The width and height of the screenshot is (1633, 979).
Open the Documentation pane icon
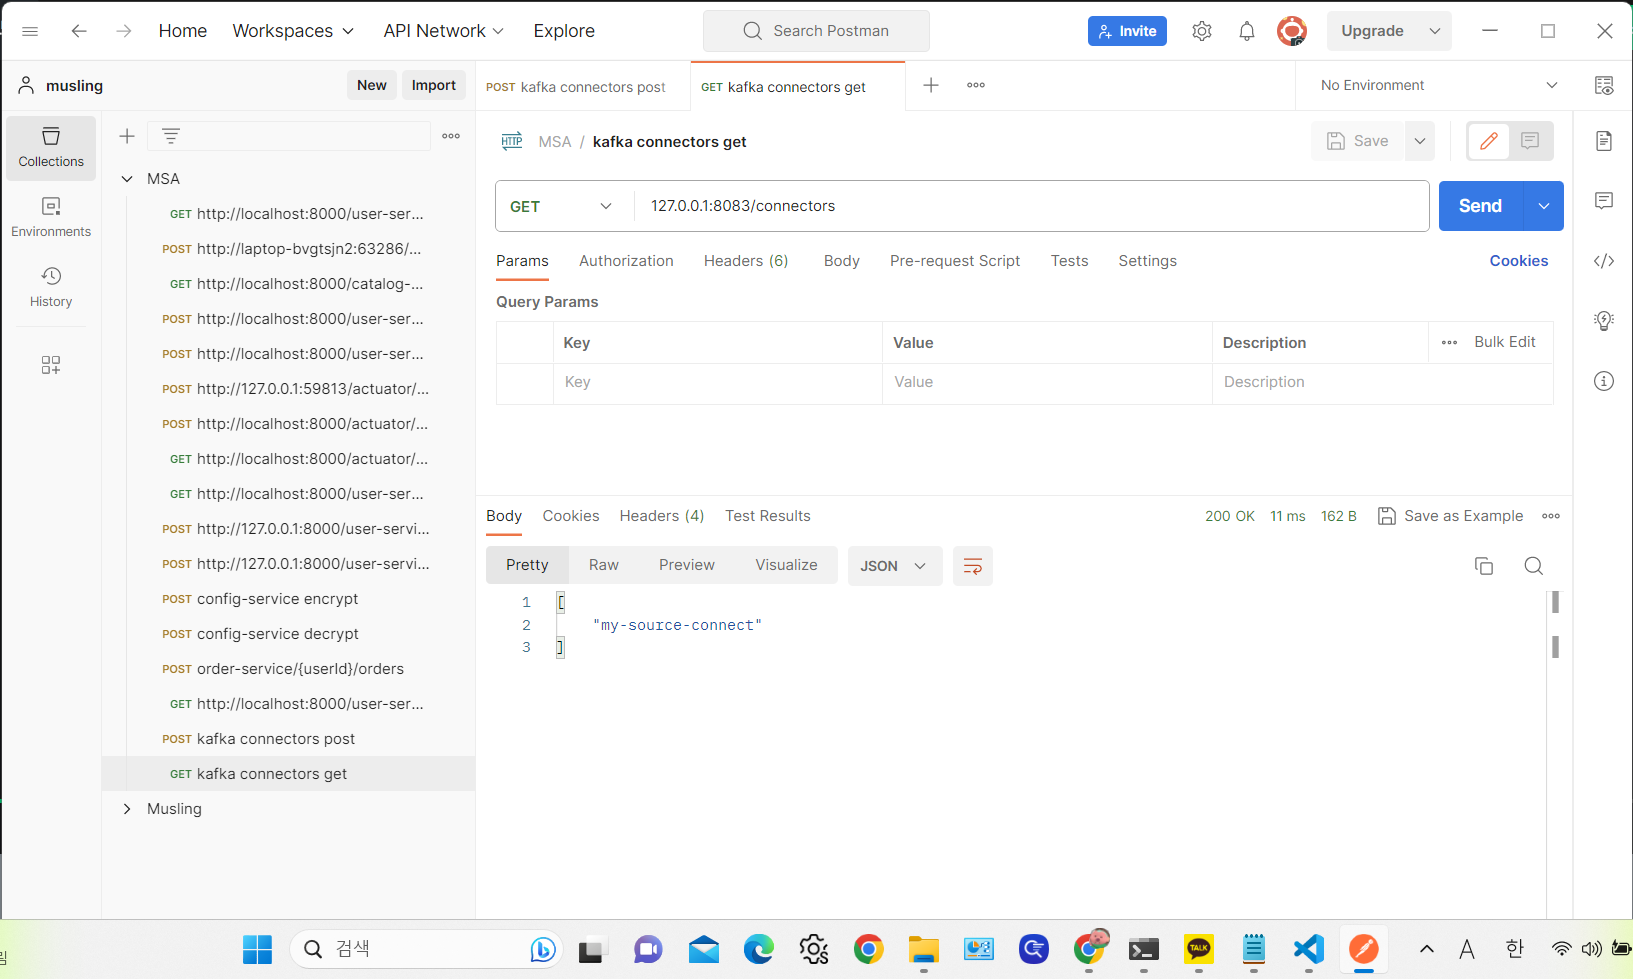coord(1604,141)
